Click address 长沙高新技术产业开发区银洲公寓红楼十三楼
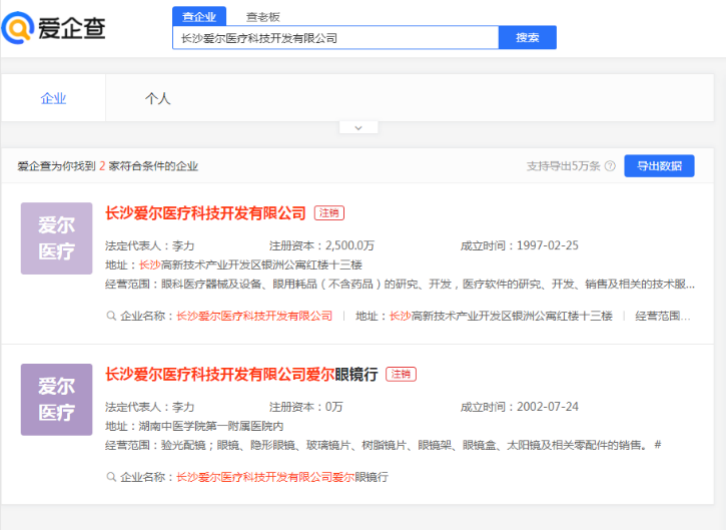This screenshot has width=728, height=532. pos(234,265)
